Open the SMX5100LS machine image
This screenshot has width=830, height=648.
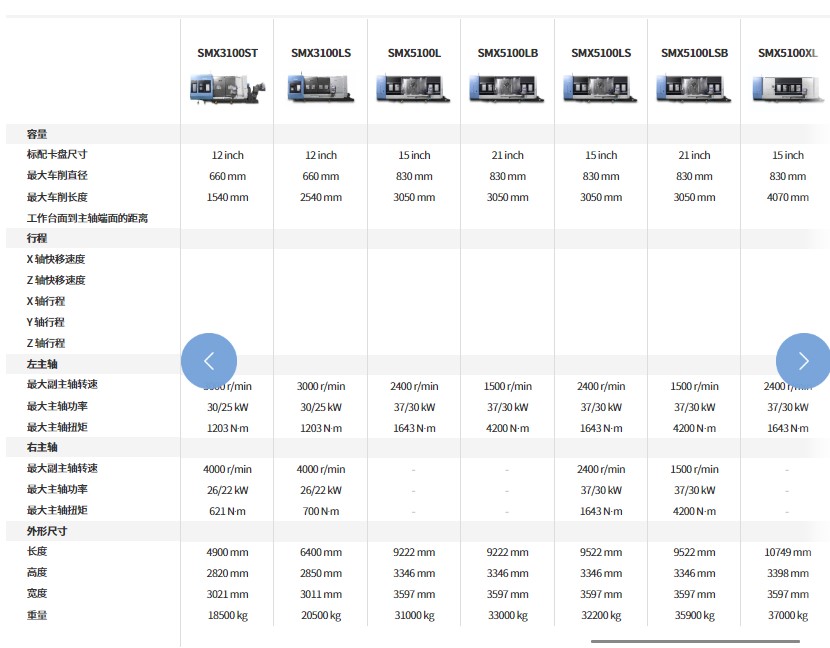(601, 88)
